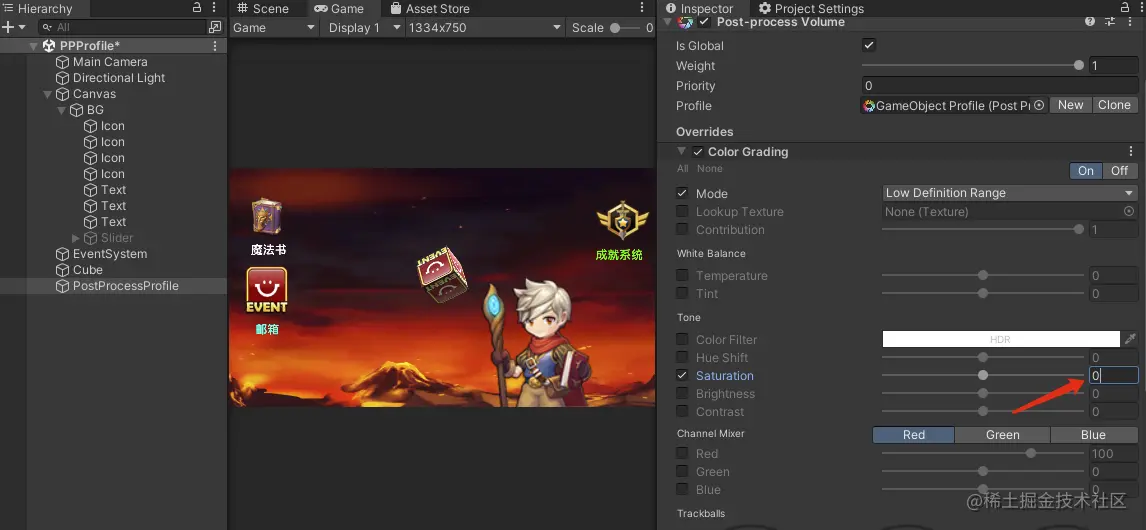This screenshot has height=530, width=1146.
Task: Open the PPProfile scene options menu
Action: tap(215, 46)
